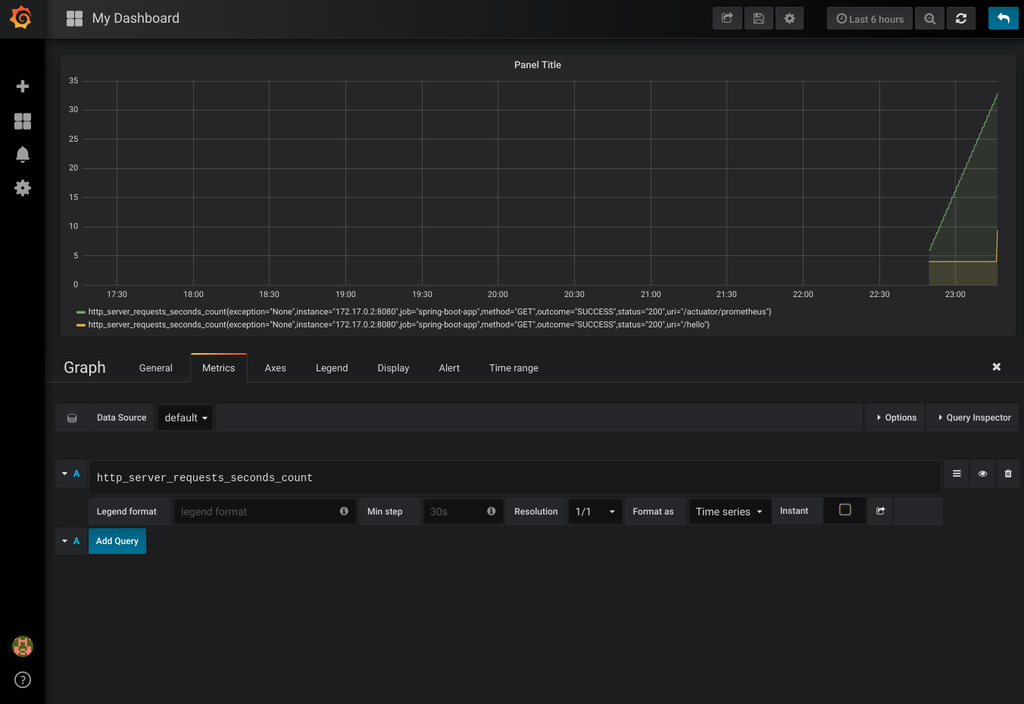Click the 23:00 label on the time axis
This screenshot has width=1024, height=704.
(x=955, y=295)
